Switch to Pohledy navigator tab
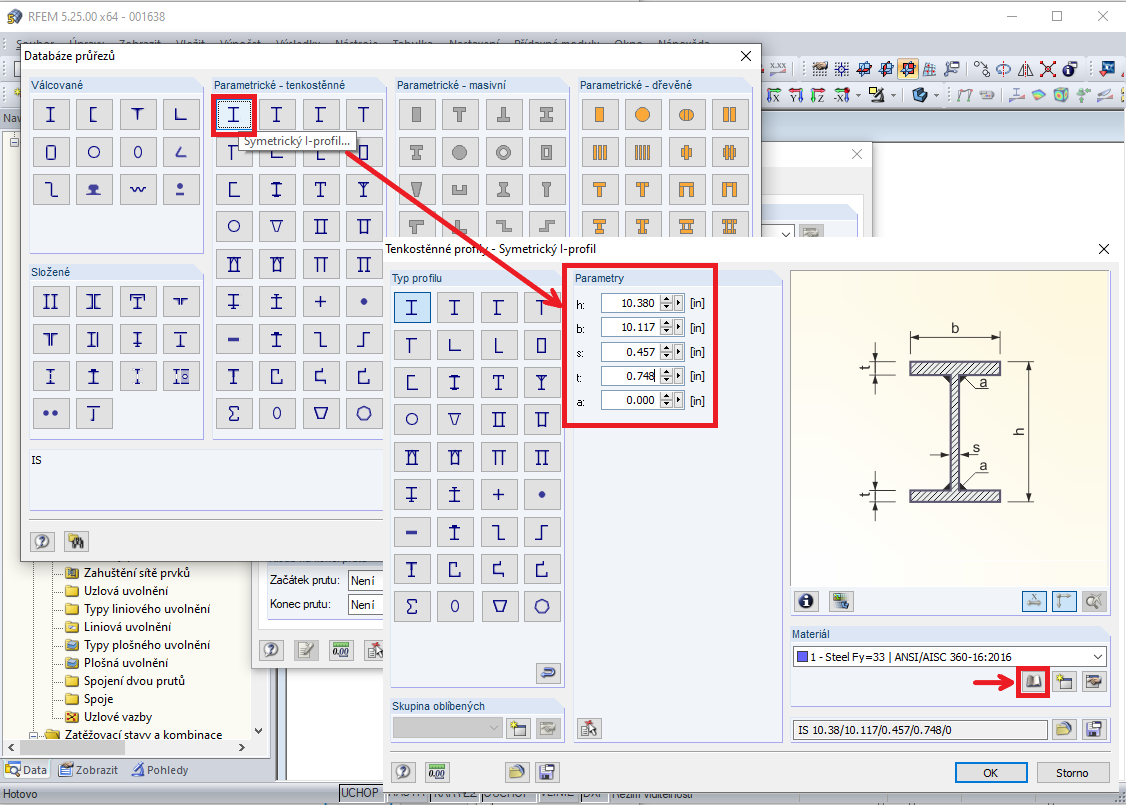This screenshot has width=1126, height=805. [160, 770]
